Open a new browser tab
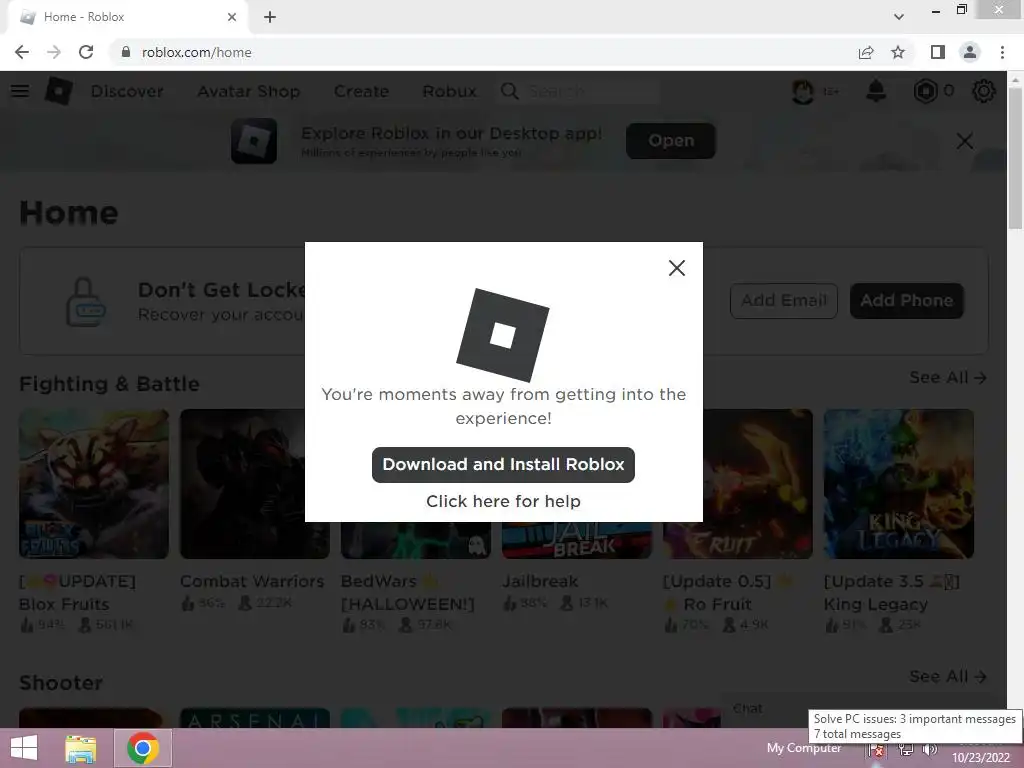The height and width of the screenshot is (768, 1024). pyautogui.click(x=270, y=18)
